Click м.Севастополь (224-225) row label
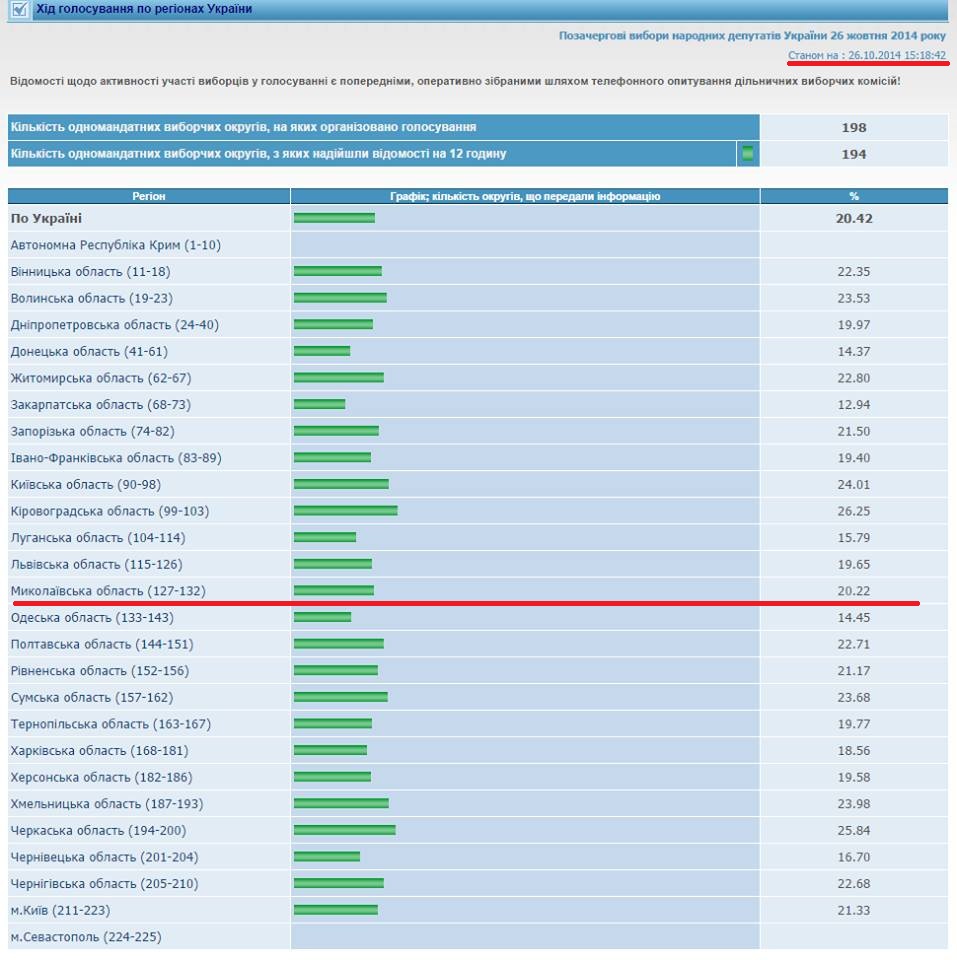Screen dimensions: 957x960 (x=85, y=937)
